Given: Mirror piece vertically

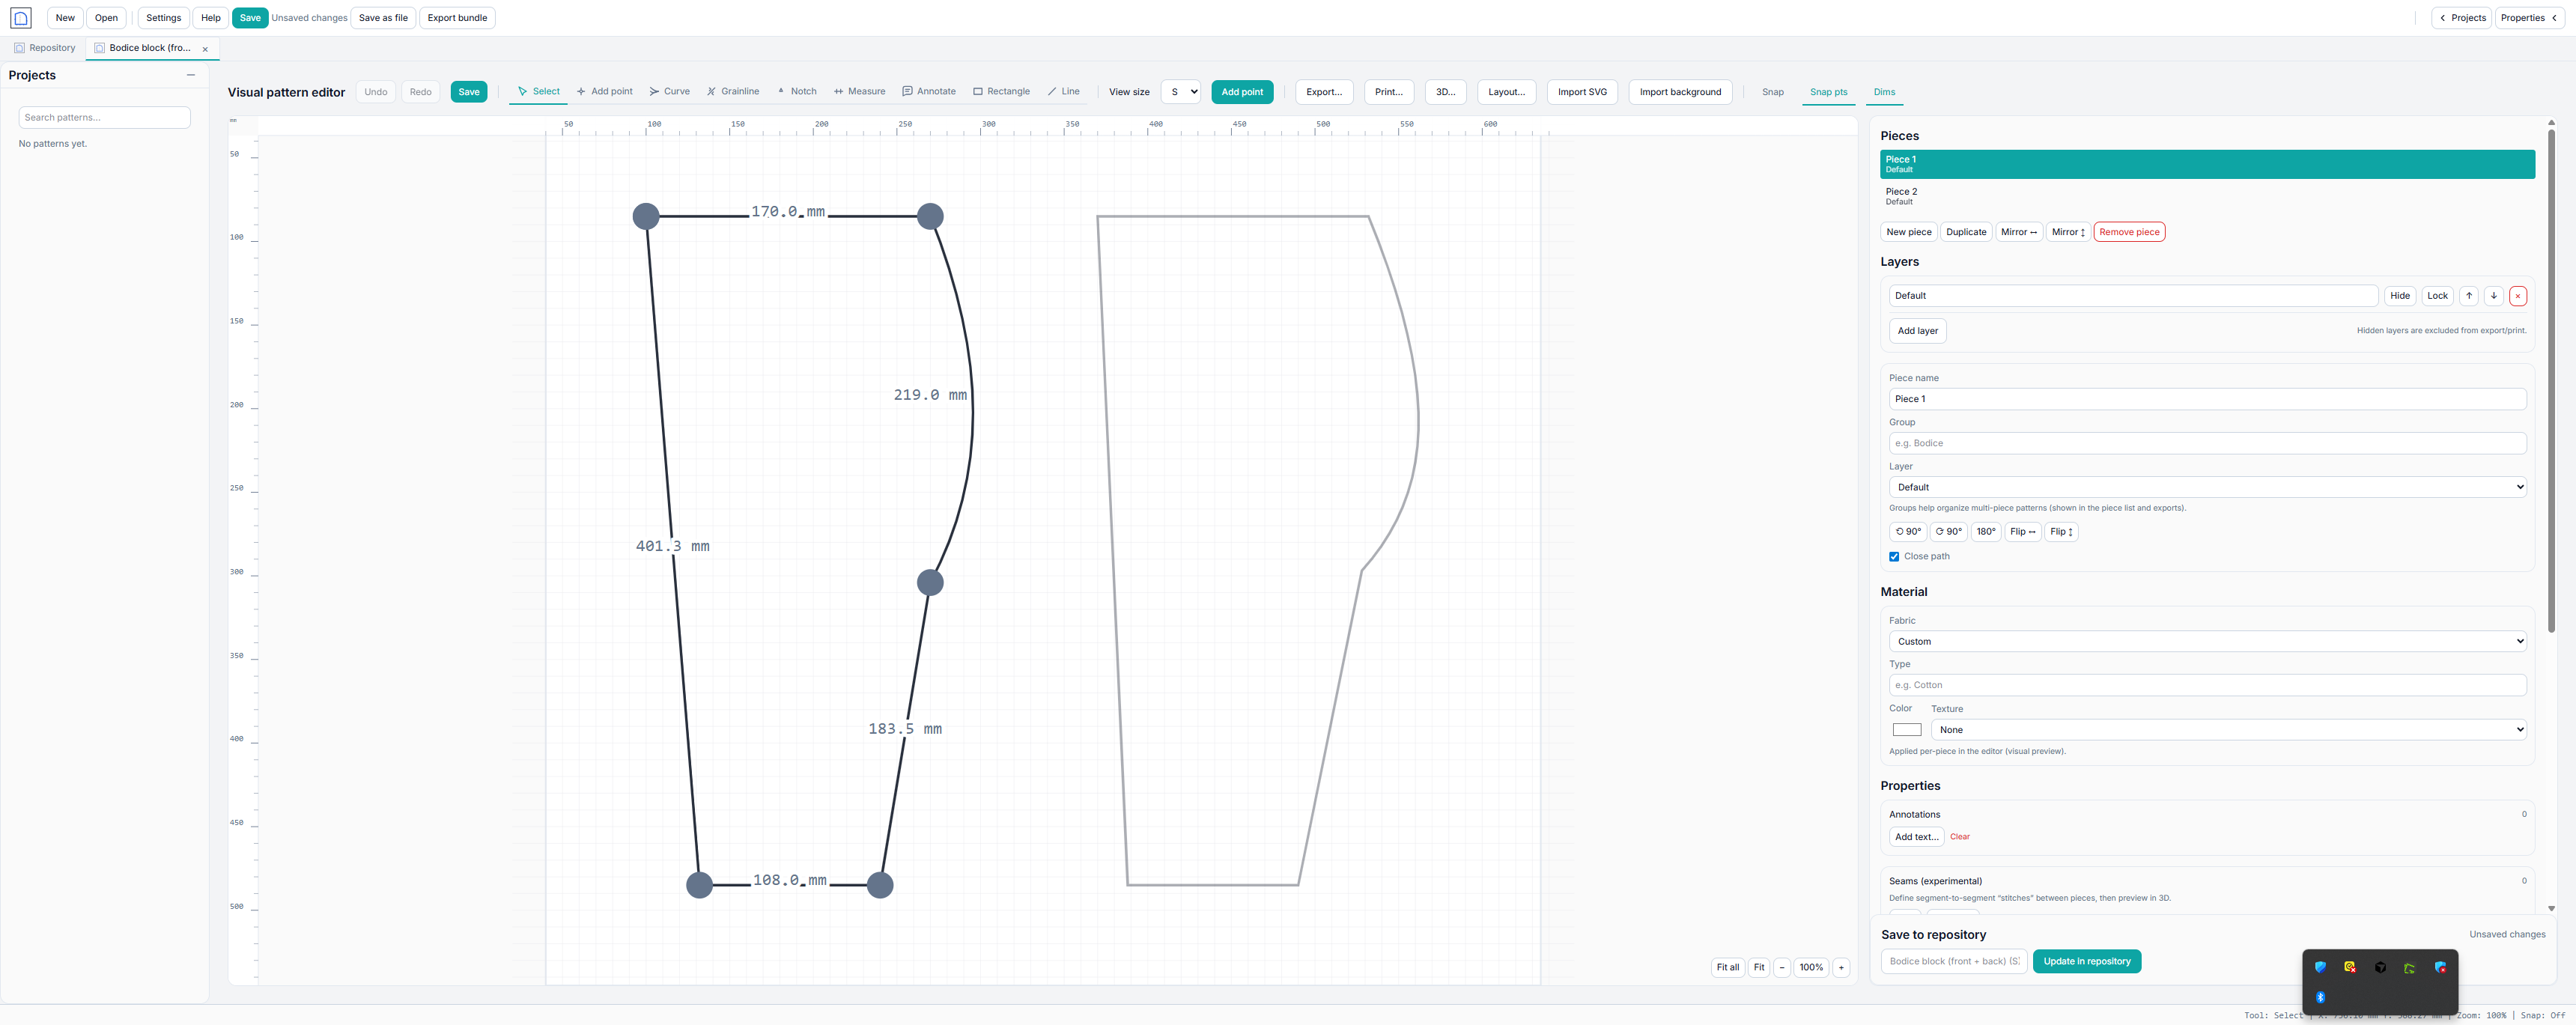Looking at the screenshot, I should (x=2067, y=232).
